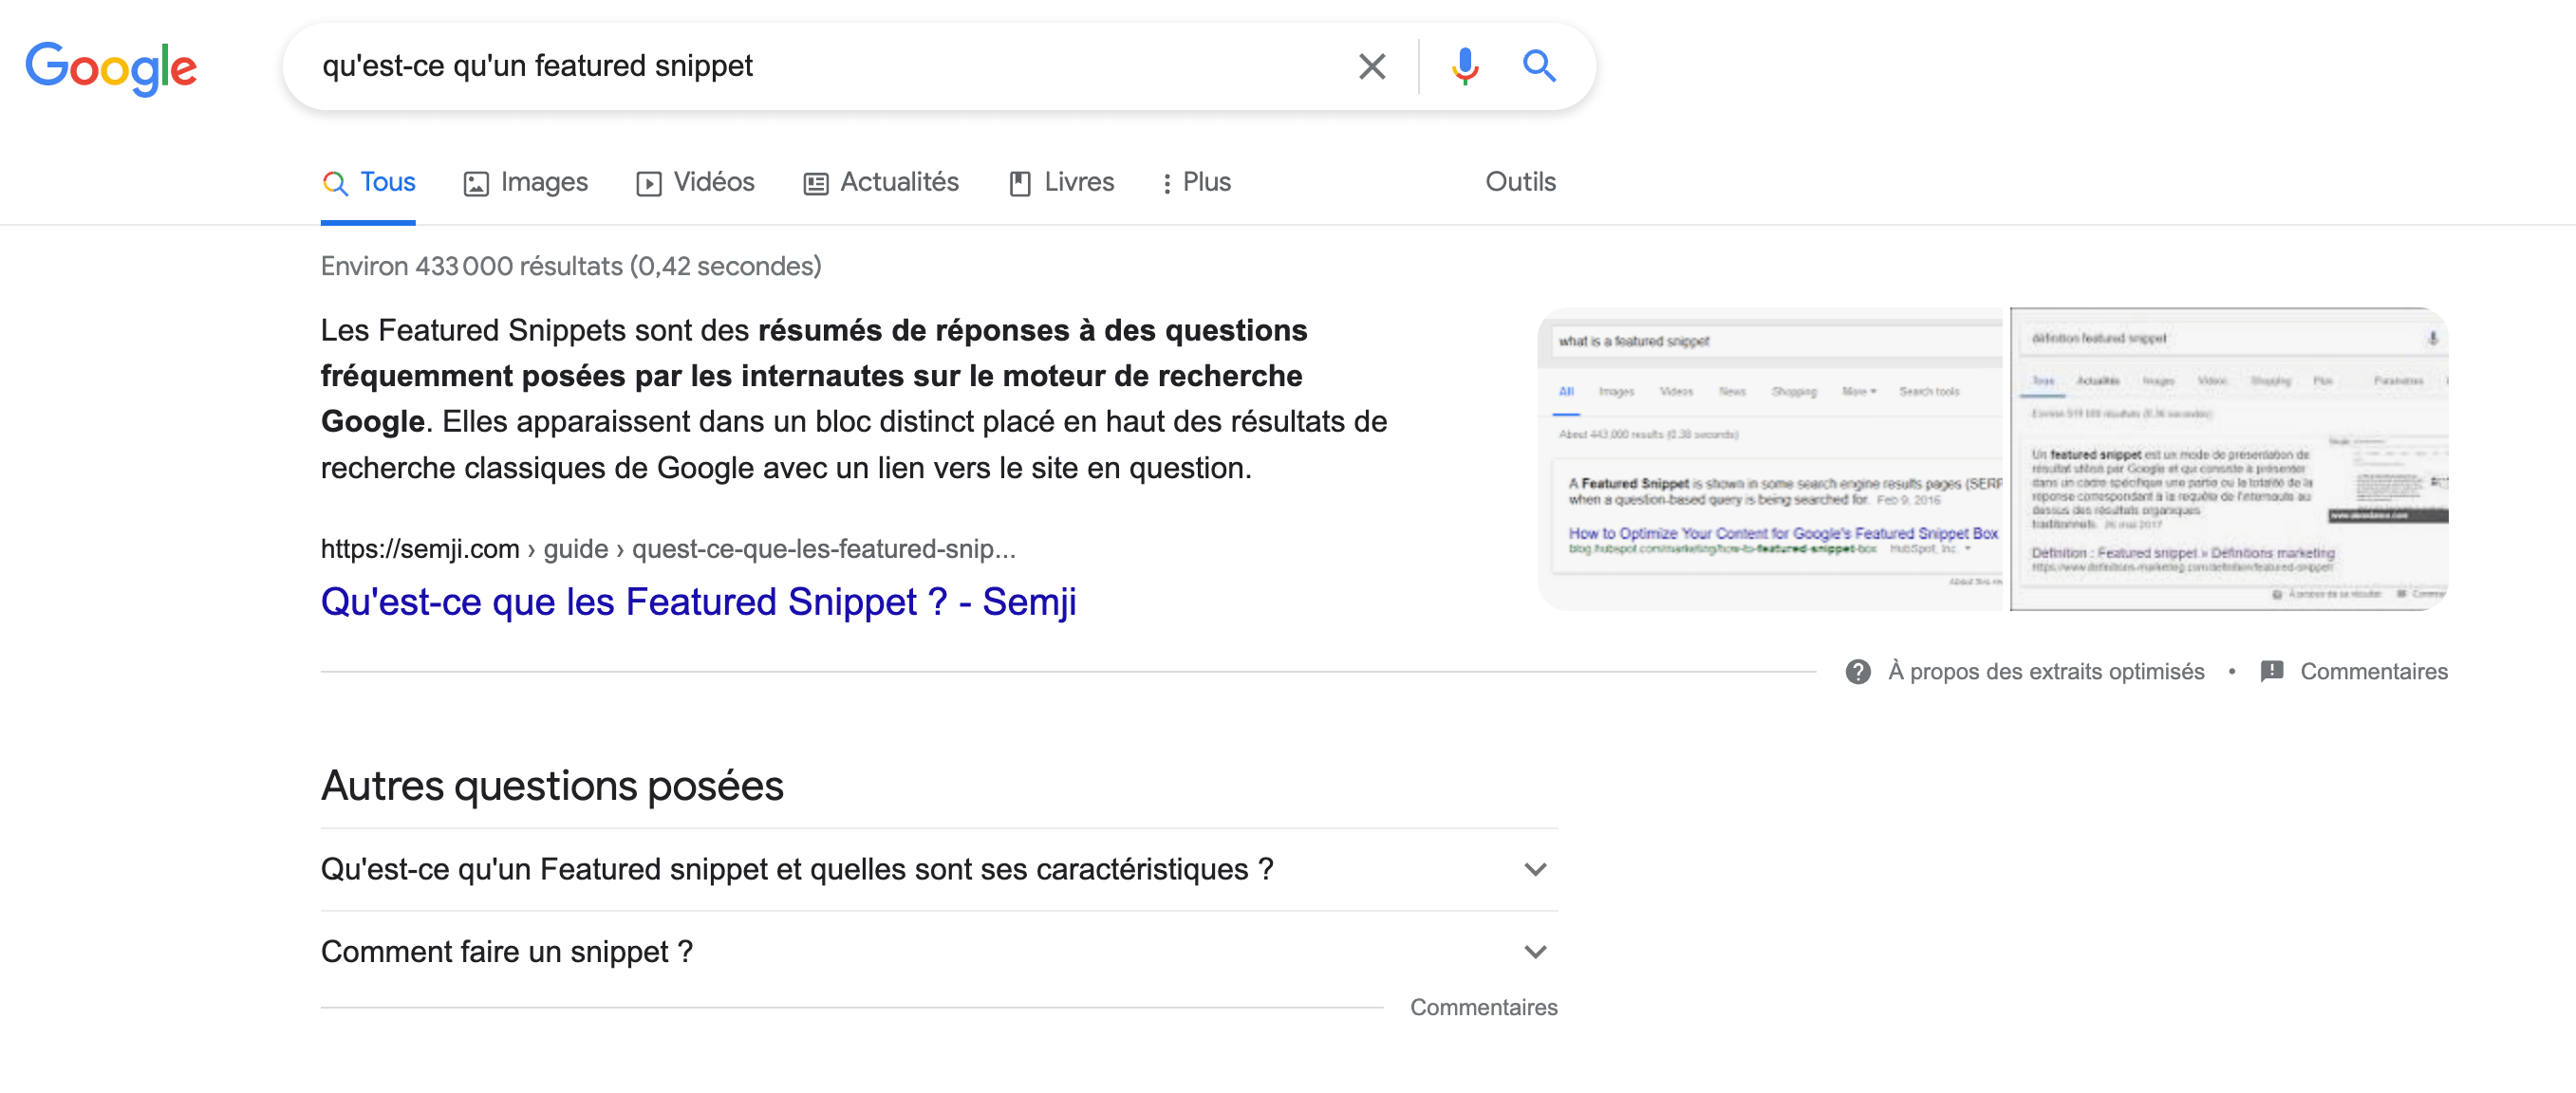
Task: Click the question mark help icon near extraits optimisés
Action: (1859, 671)
